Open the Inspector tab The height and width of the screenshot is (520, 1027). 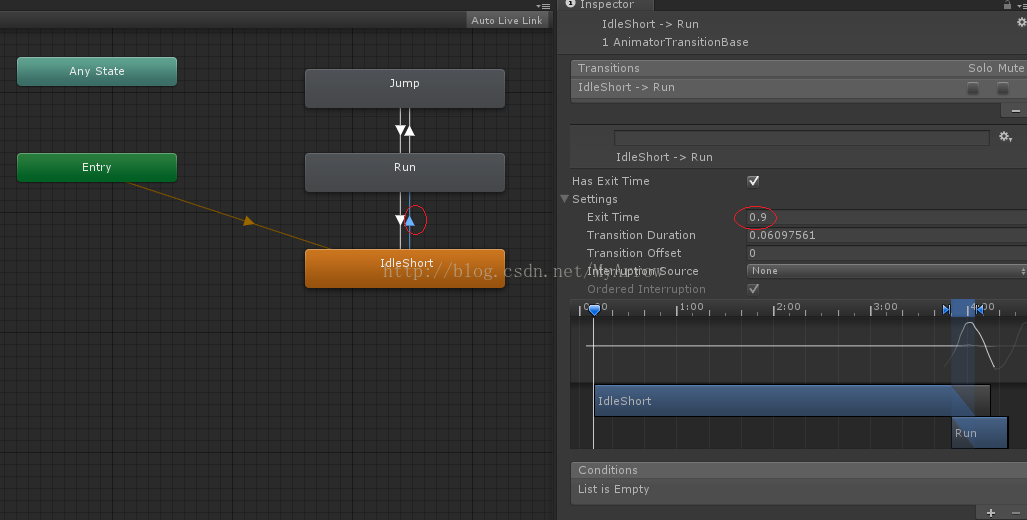pos(606,5)
